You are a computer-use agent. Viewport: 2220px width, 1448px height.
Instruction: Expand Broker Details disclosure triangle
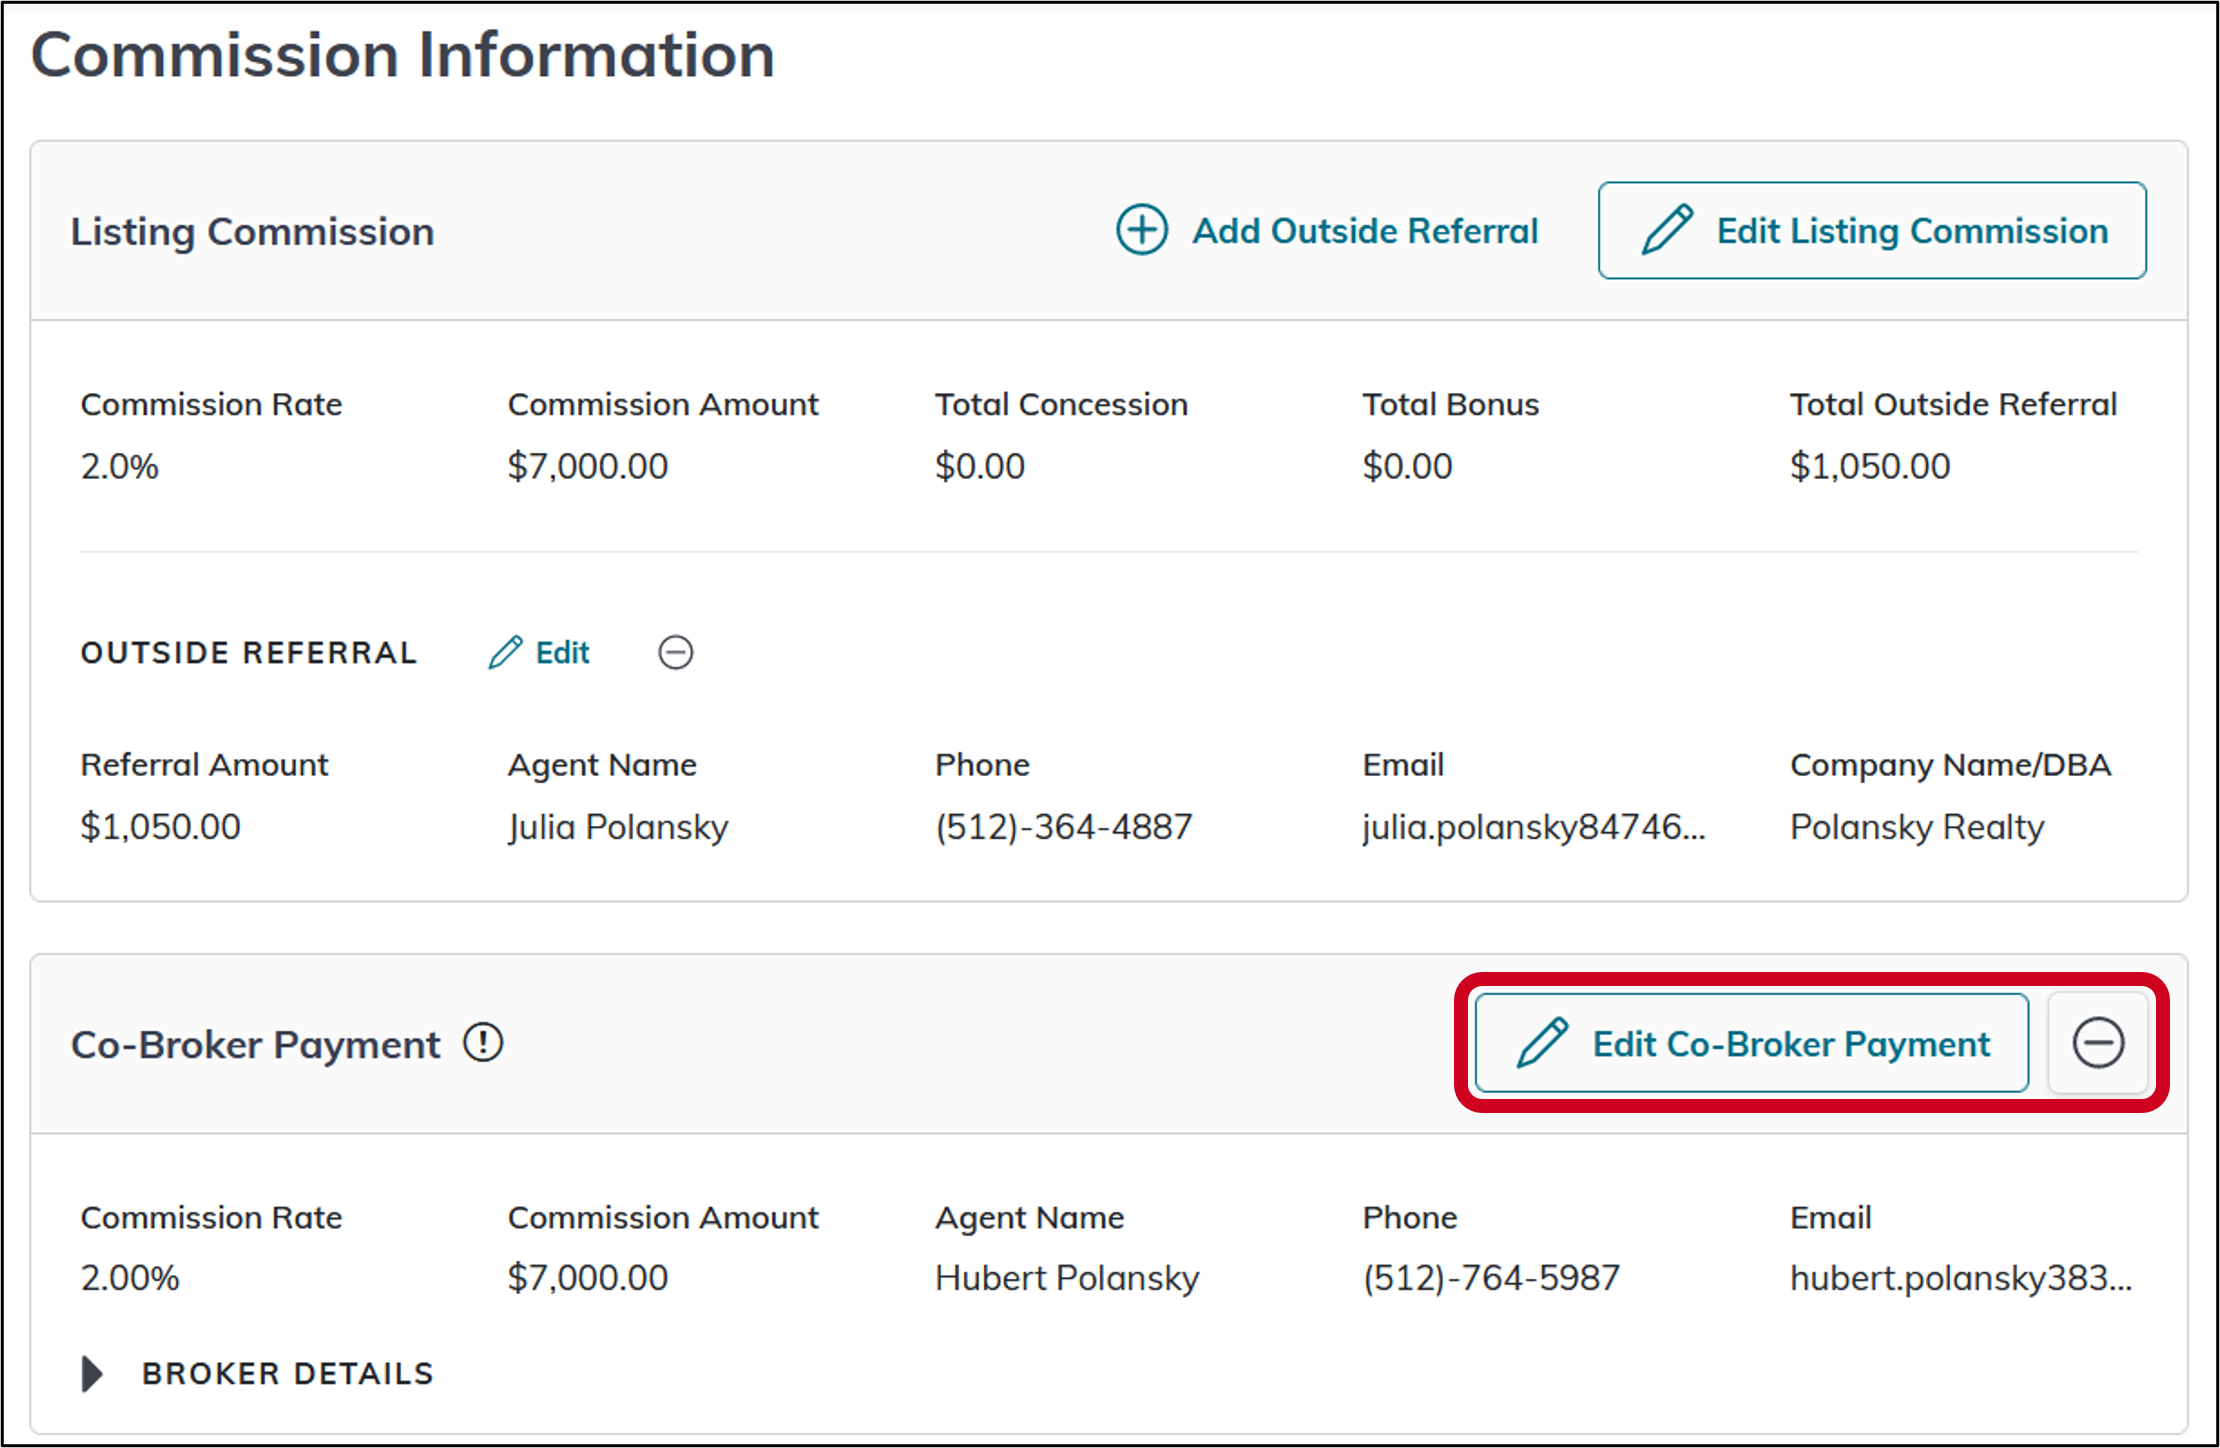(x=92, y=1373)
